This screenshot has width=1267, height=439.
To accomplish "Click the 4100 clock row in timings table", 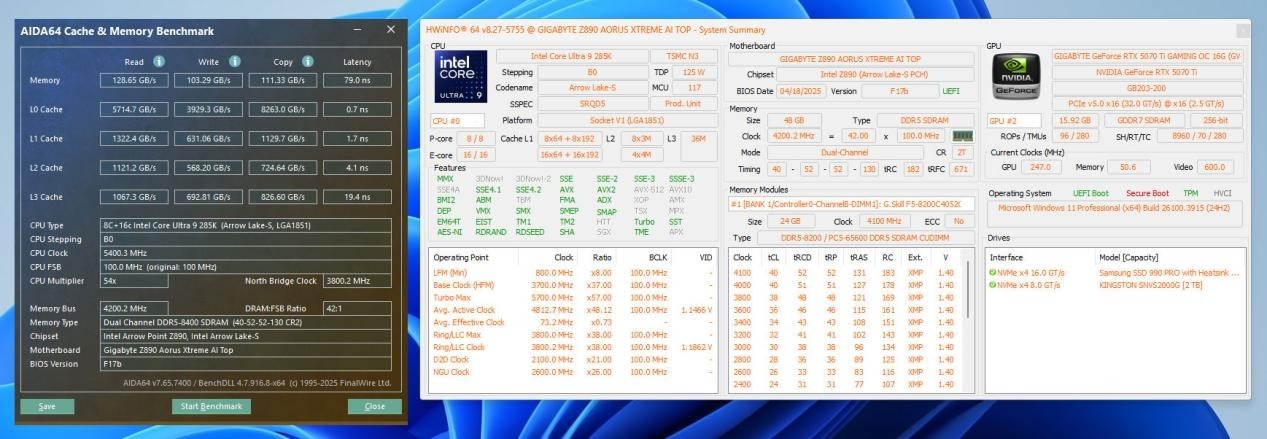I will pyautogui.click(x=846, y=272).
